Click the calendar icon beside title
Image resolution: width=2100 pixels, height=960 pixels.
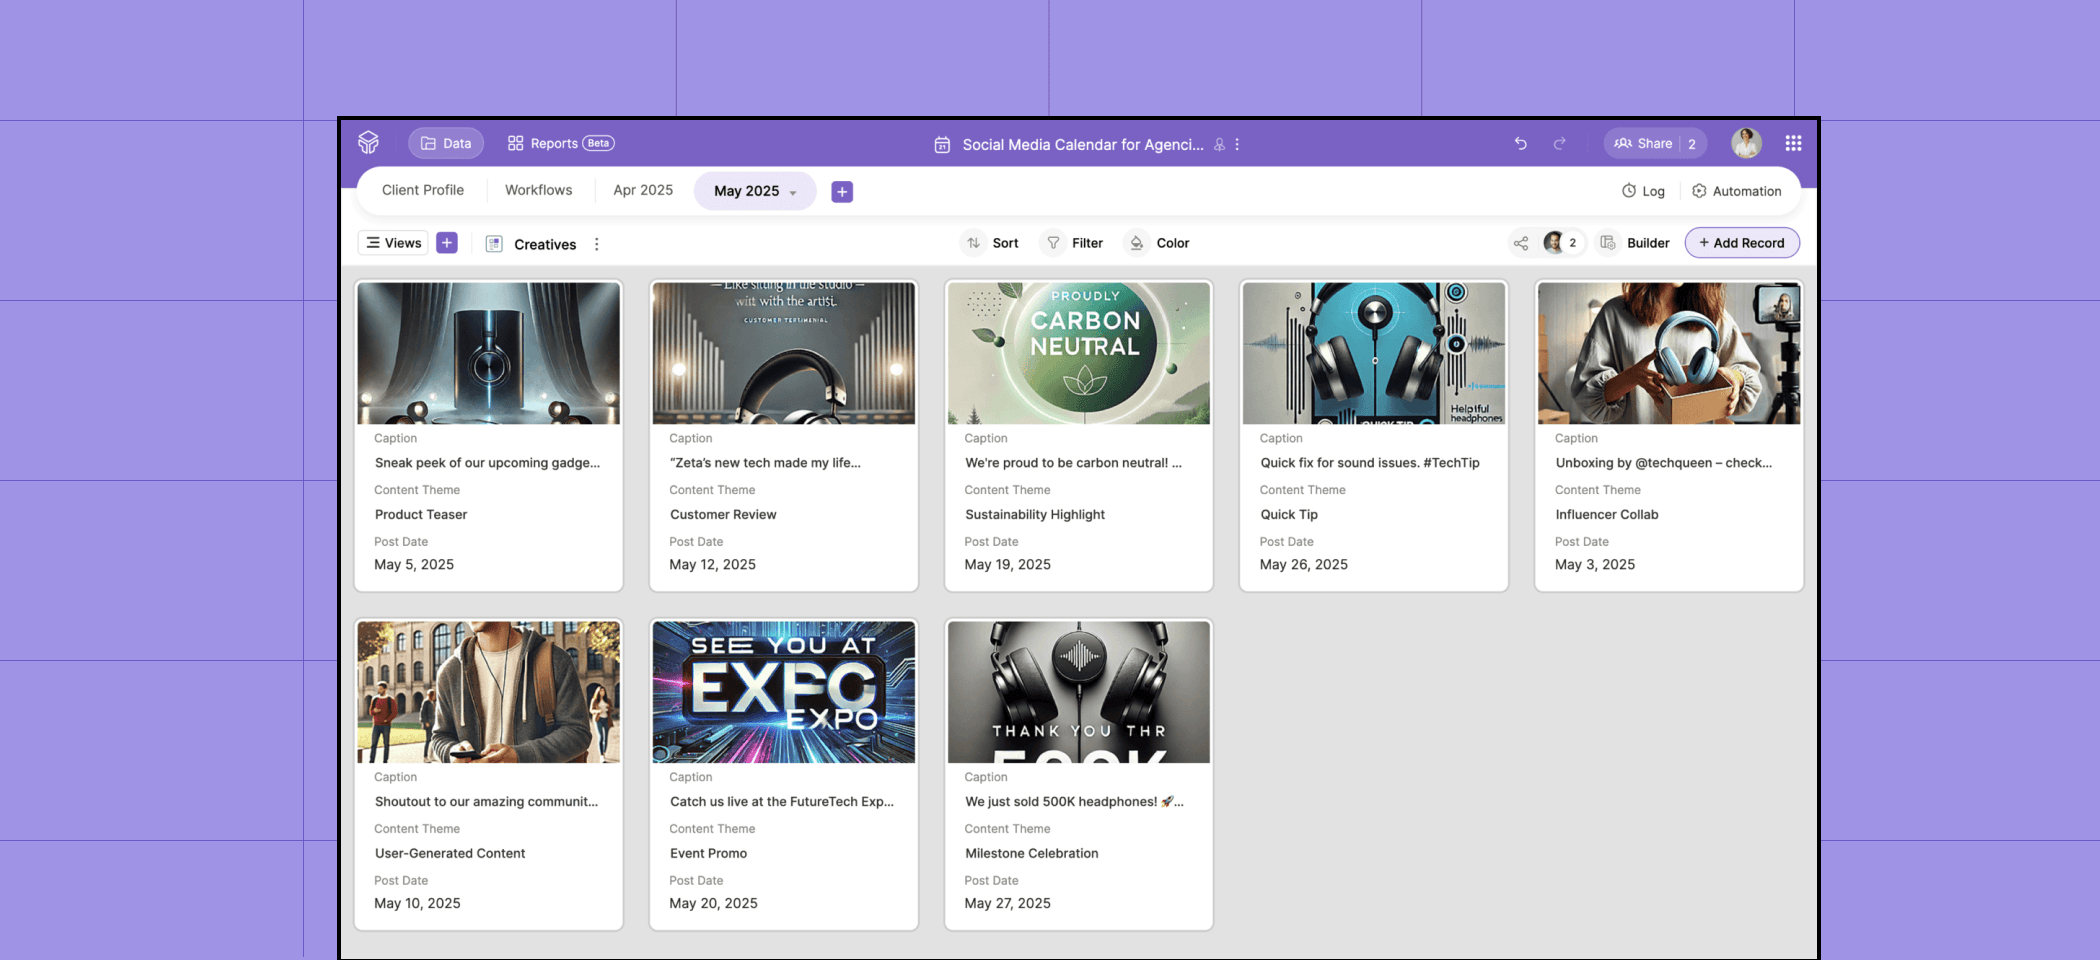pyautogui.click(x=942, y=145)
